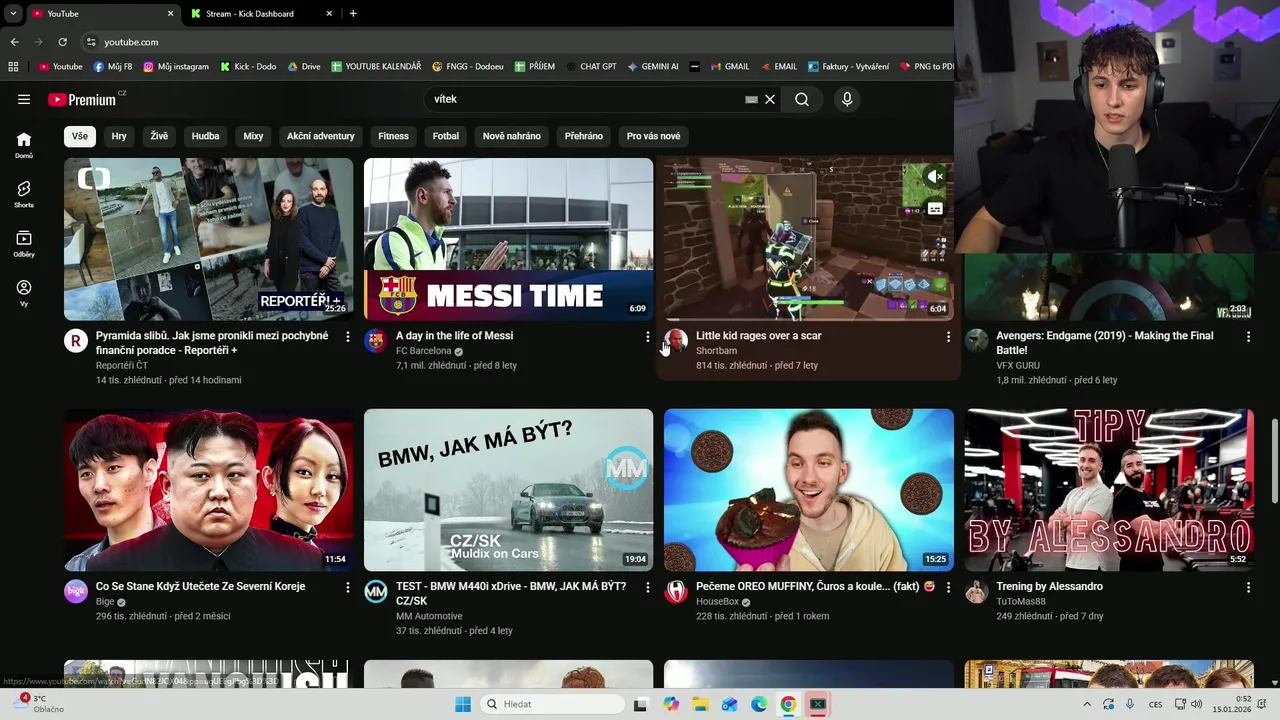Open more options for Avengers: Endgame video

point(1248,337)
